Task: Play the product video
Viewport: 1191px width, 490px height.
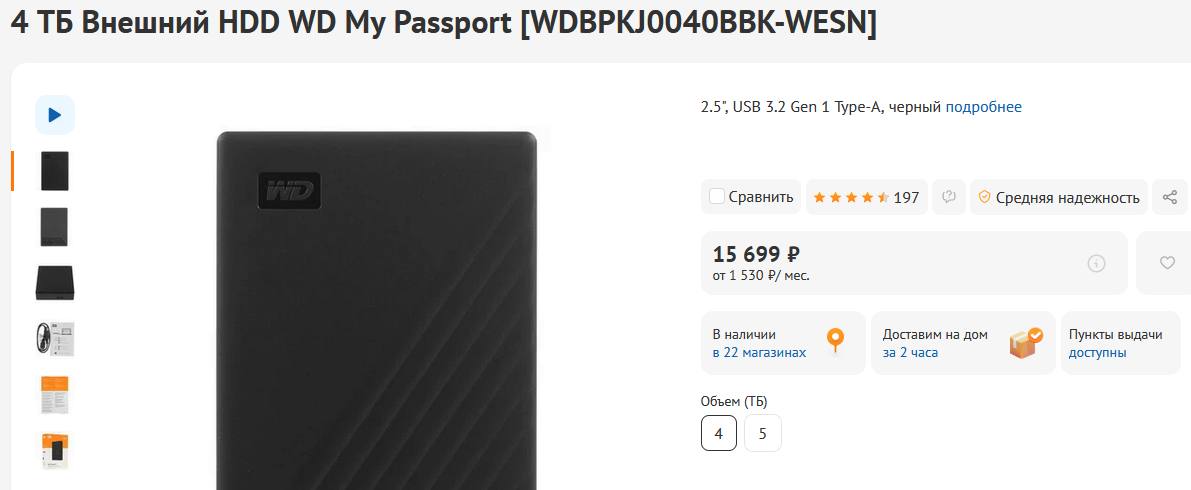Action: pos(55,115)
